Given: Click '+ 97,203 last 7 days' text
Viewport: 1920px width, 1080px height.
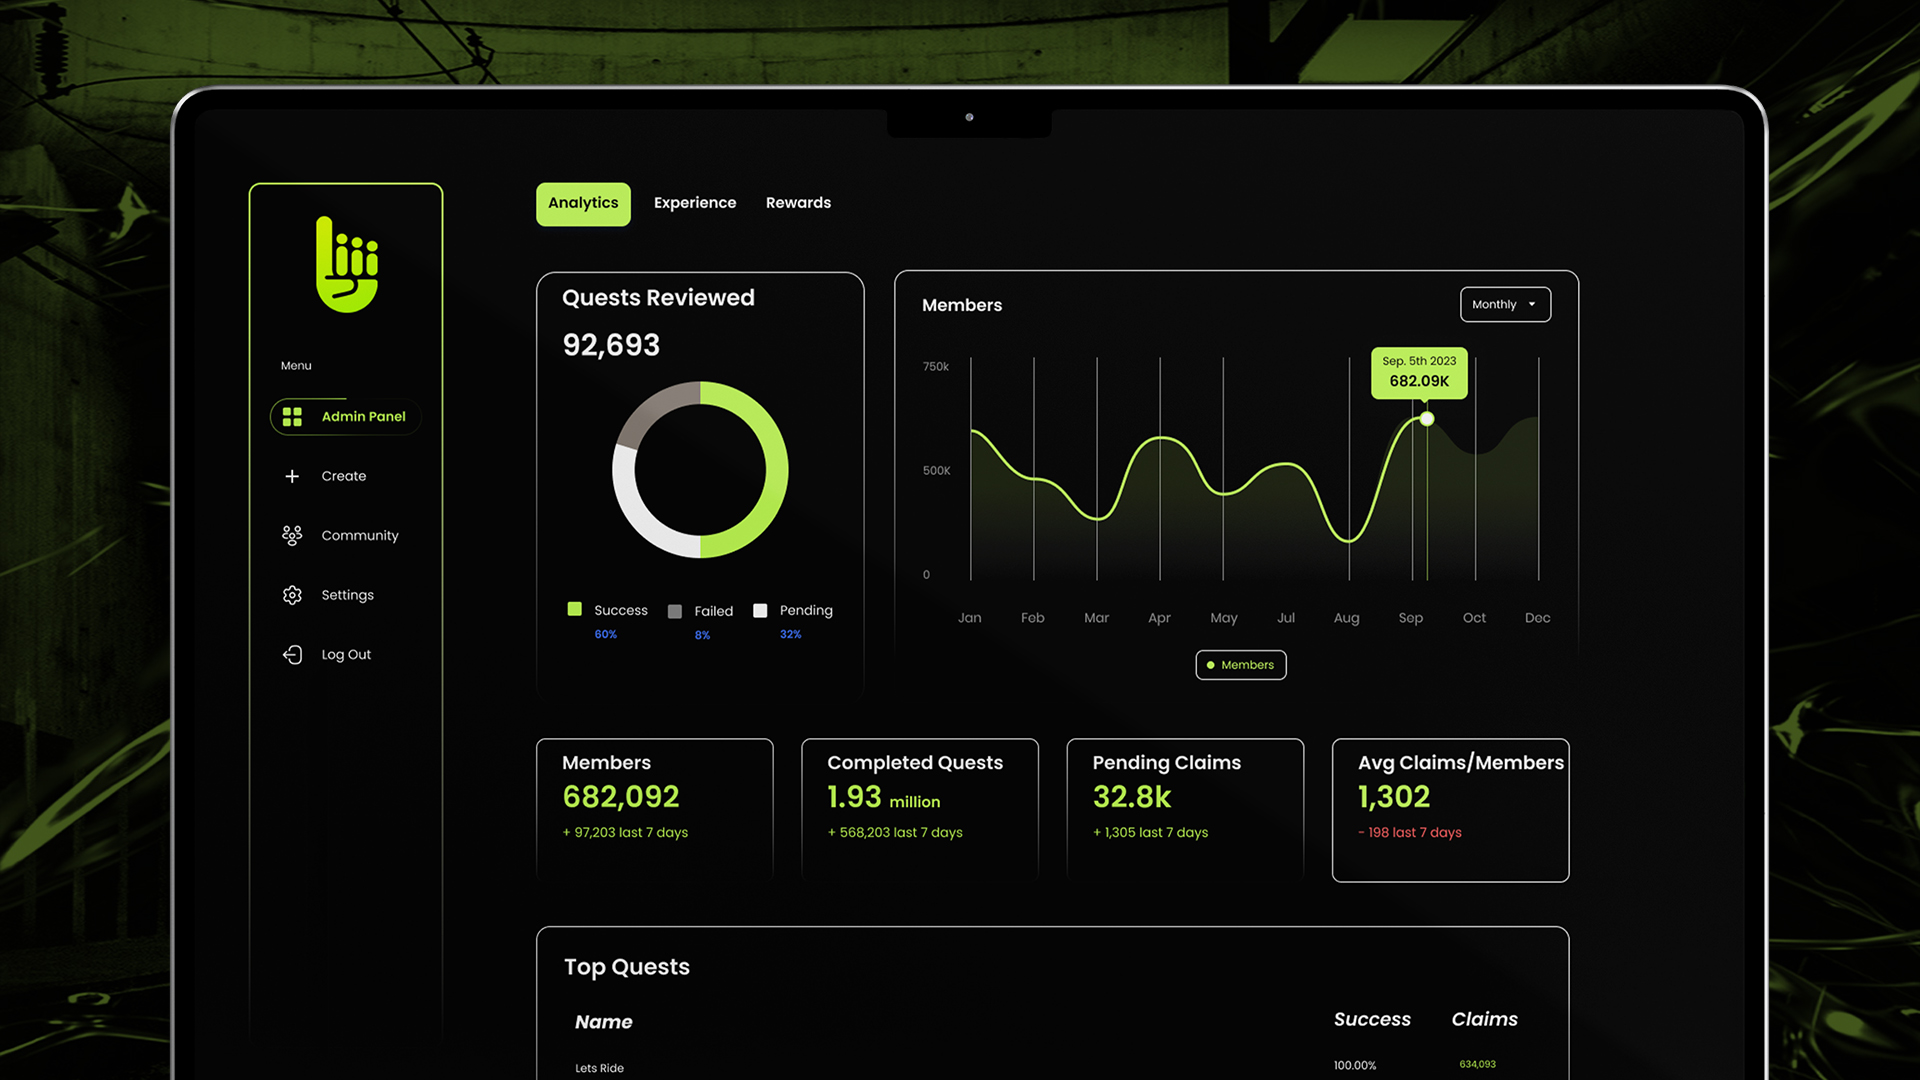Looking at the screenshot, I should [625, 832].
